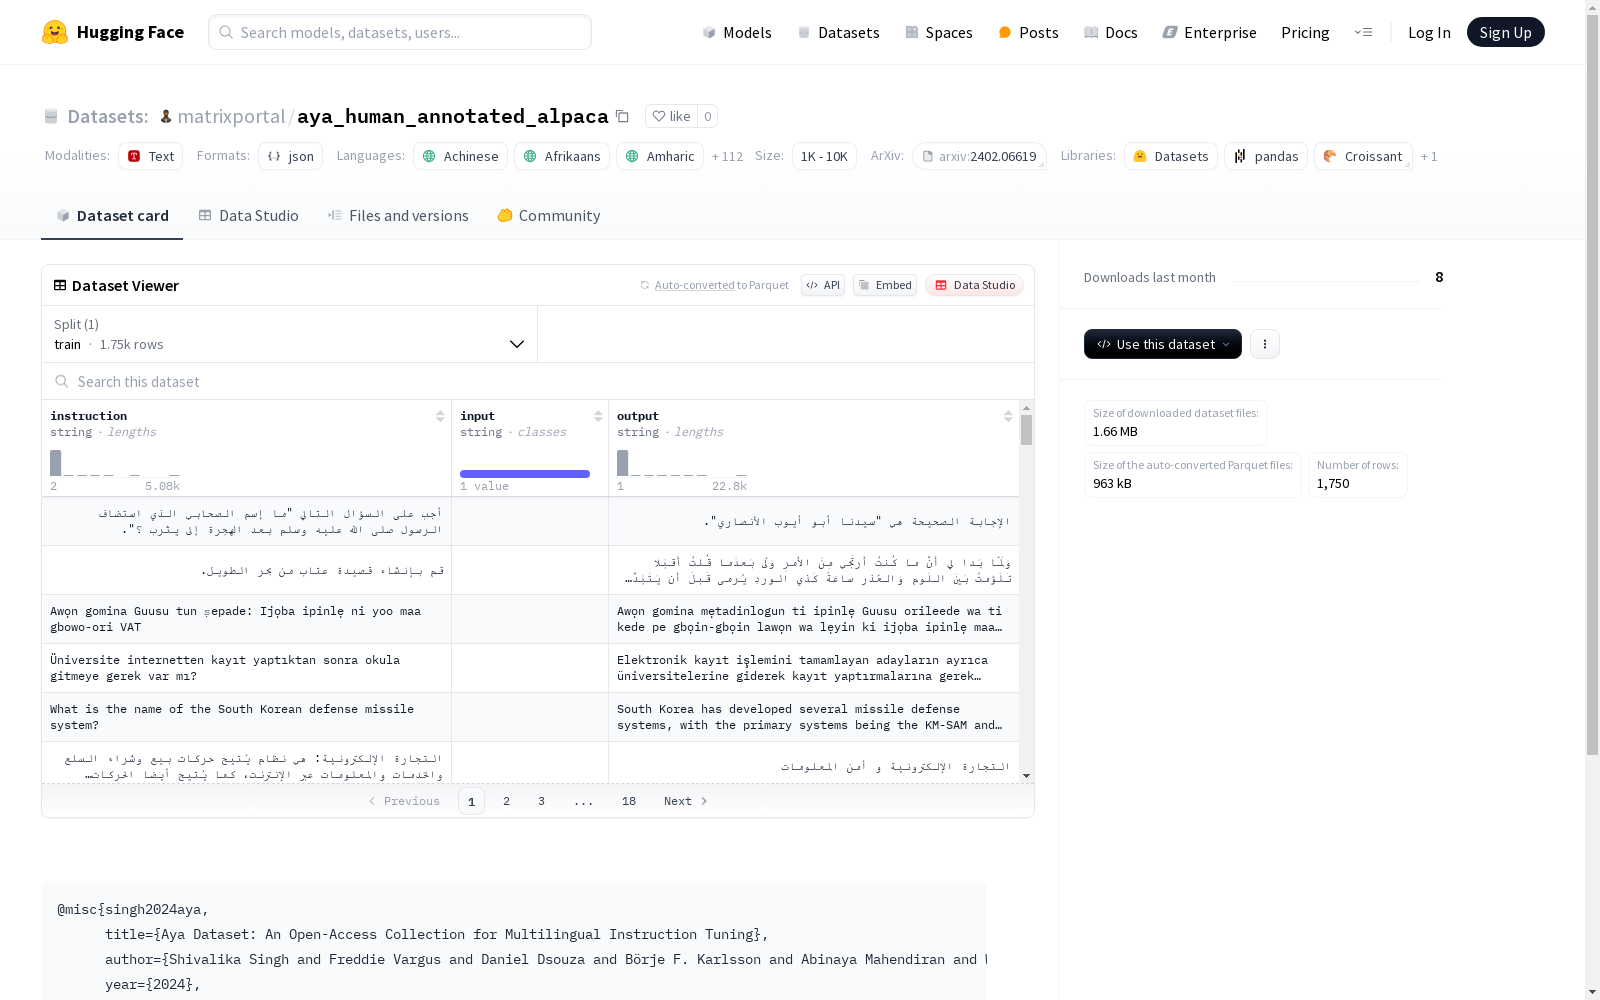Click the dataset viewer scroll-up arrow
This screenshot has height=1000, width=1600.
1026,408
